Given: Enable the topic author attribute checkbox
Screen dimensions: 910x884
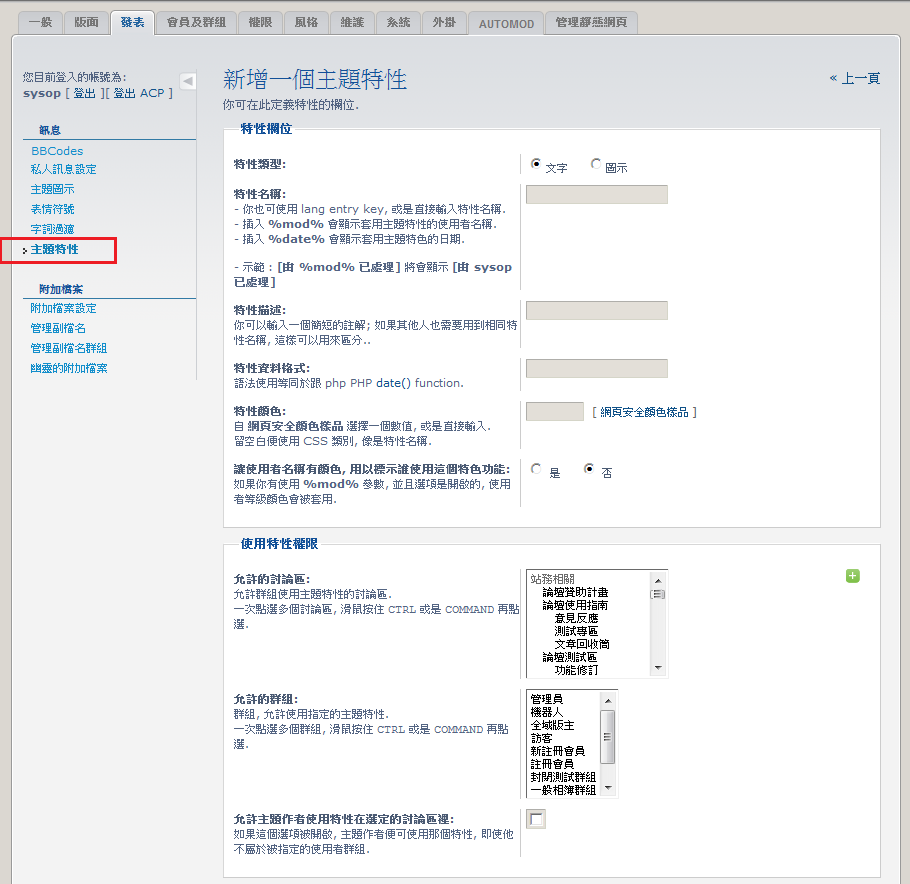Looking at the screenshot, I should coord(537,820).
